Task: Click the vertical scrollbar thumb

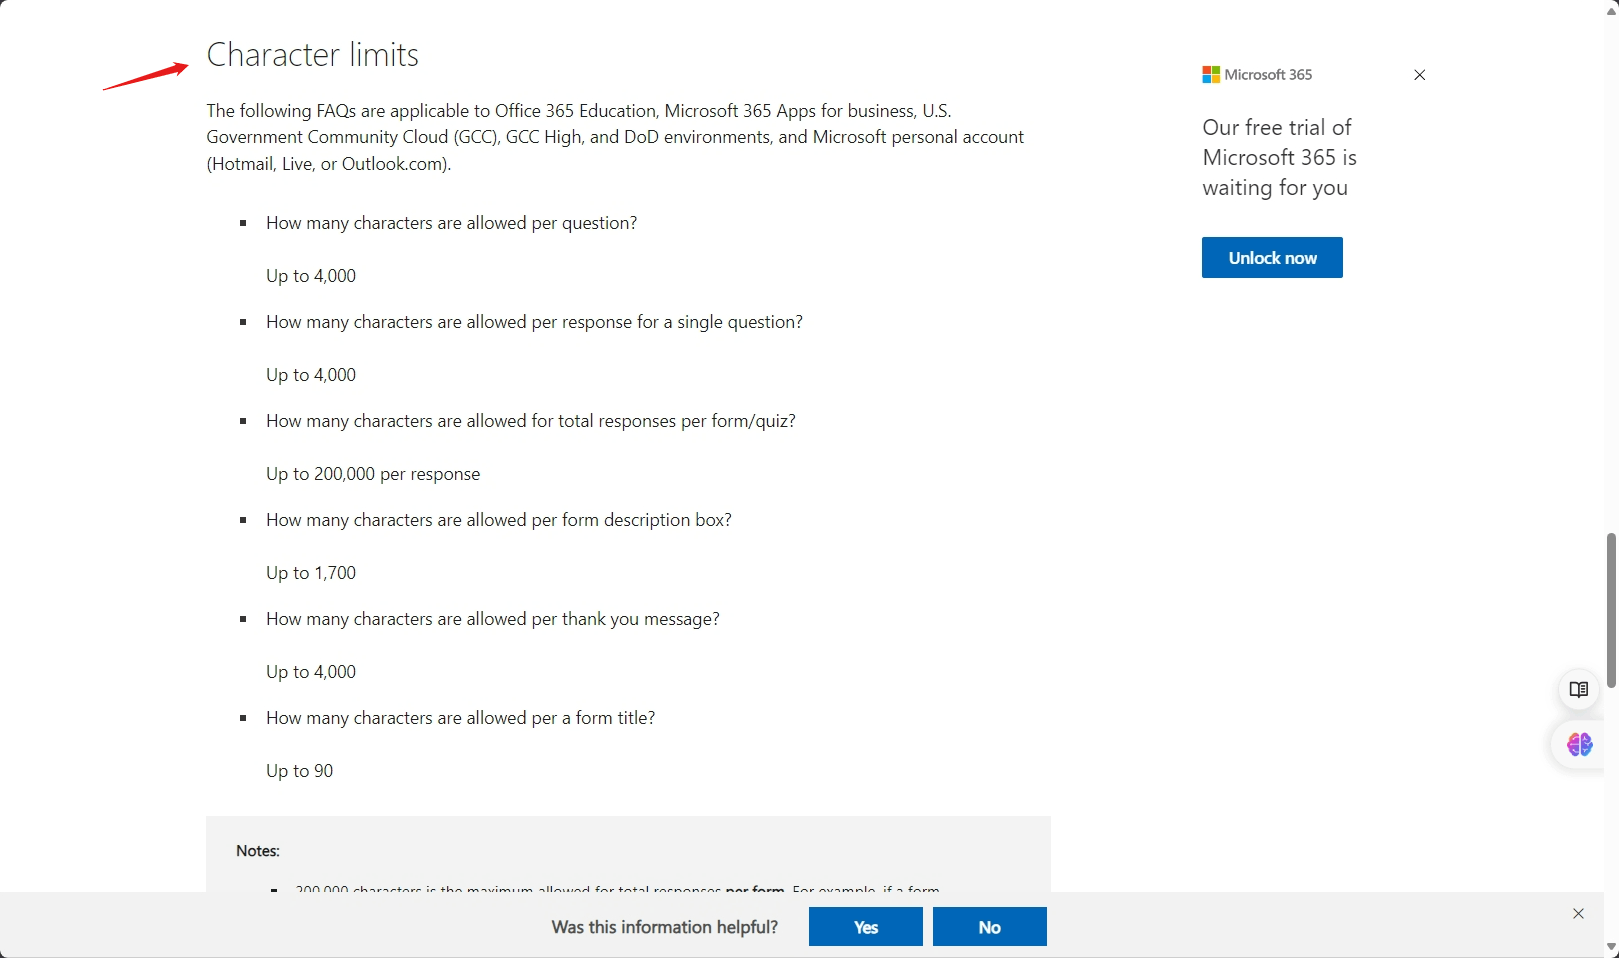Action: [1611, 610]
